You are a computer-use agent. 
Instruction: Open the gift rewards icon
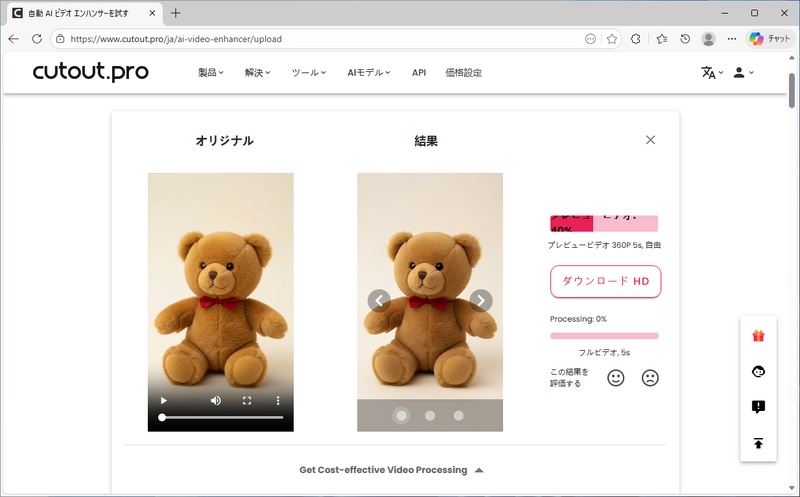(x=759, y=336)
